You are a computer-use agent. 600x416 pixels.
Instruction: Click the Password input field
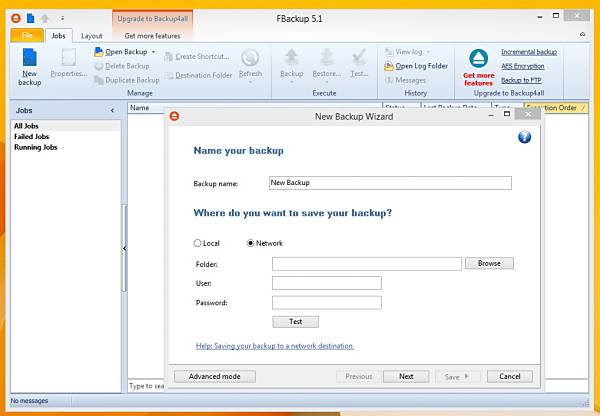[327, 303]
